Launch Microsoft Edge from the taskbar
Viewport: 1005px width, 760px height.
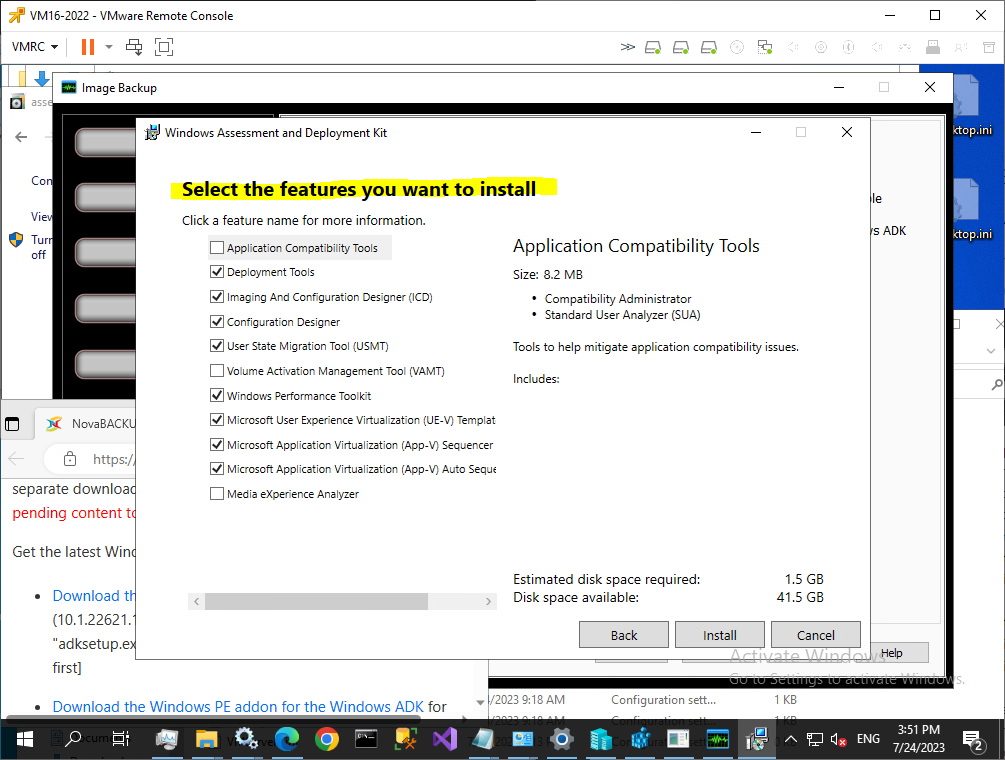[x=287, y=739]
